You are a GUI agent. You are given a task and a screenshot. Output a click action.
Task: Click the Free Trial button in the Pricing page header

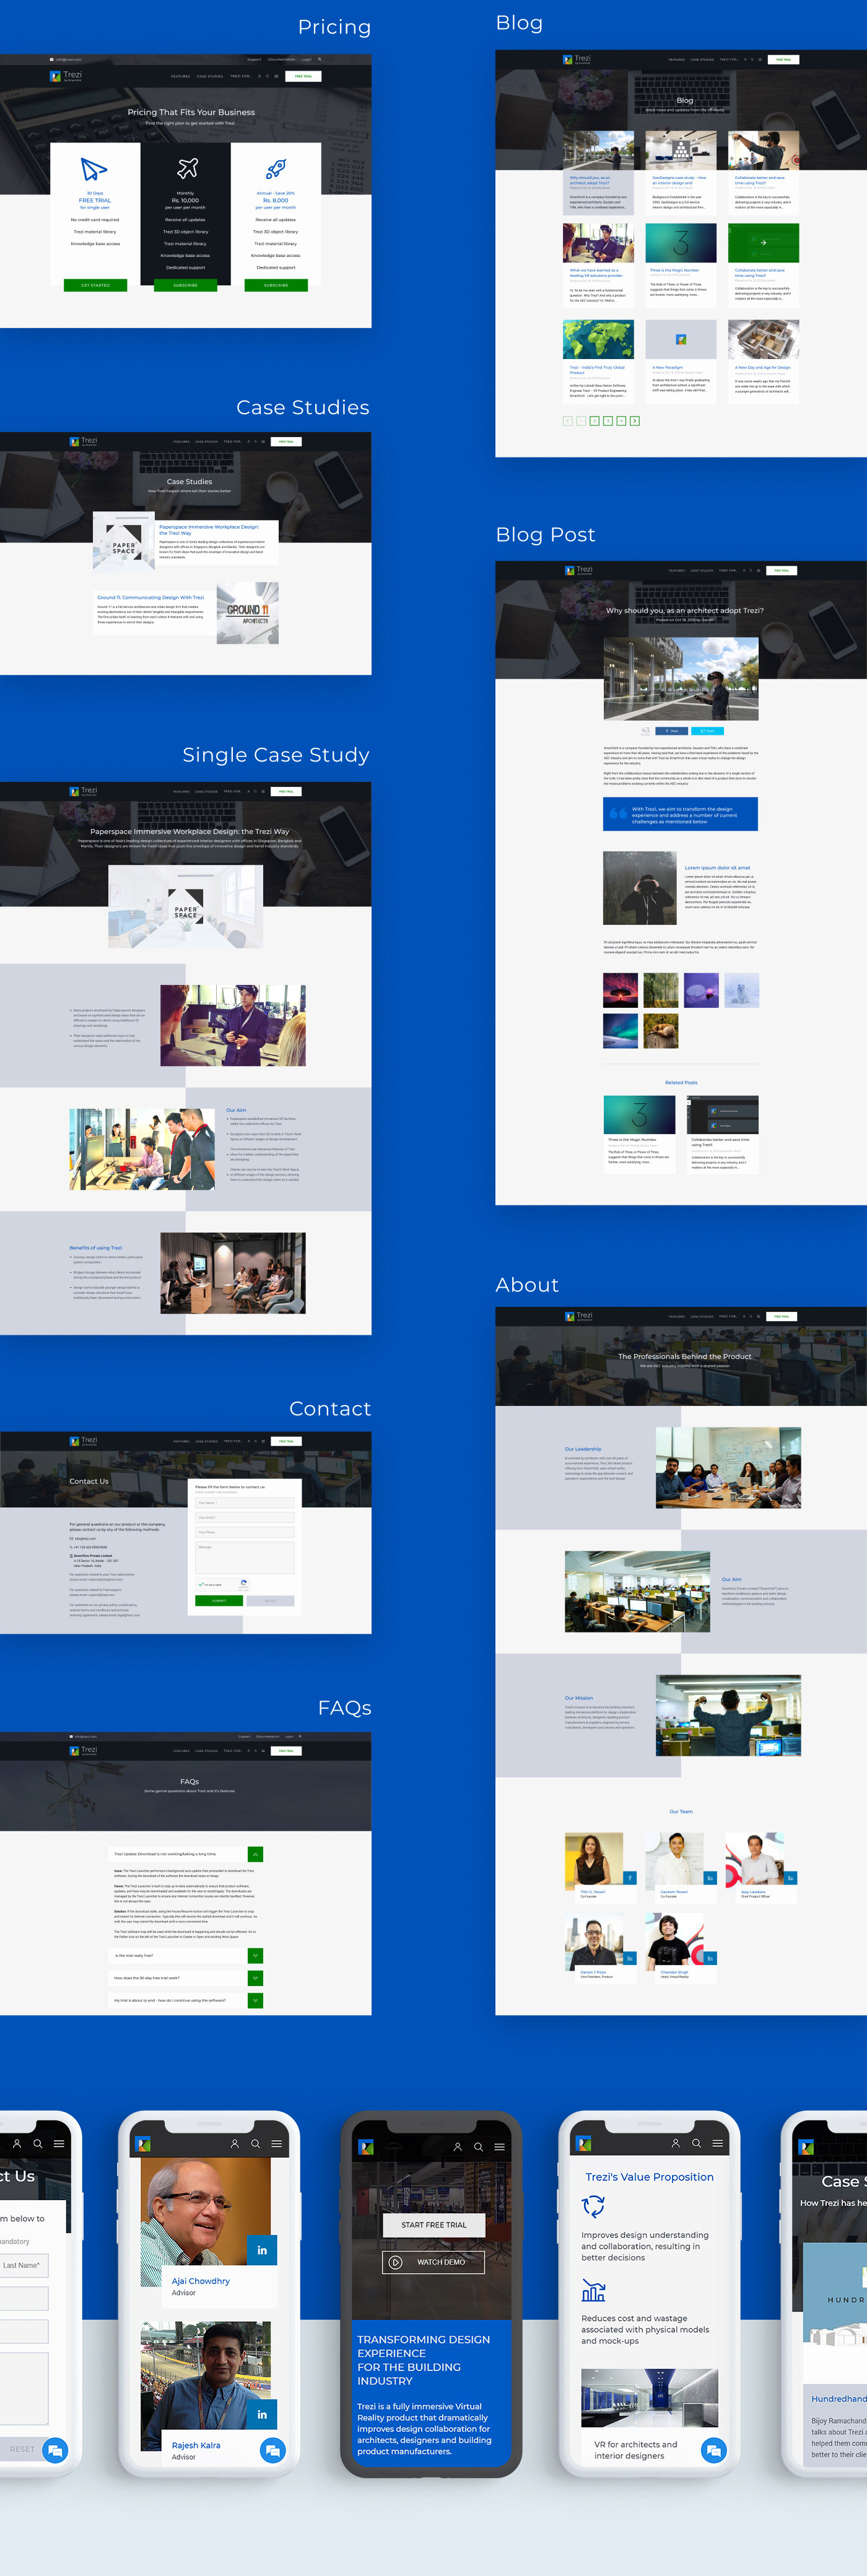tap(303, 76)
